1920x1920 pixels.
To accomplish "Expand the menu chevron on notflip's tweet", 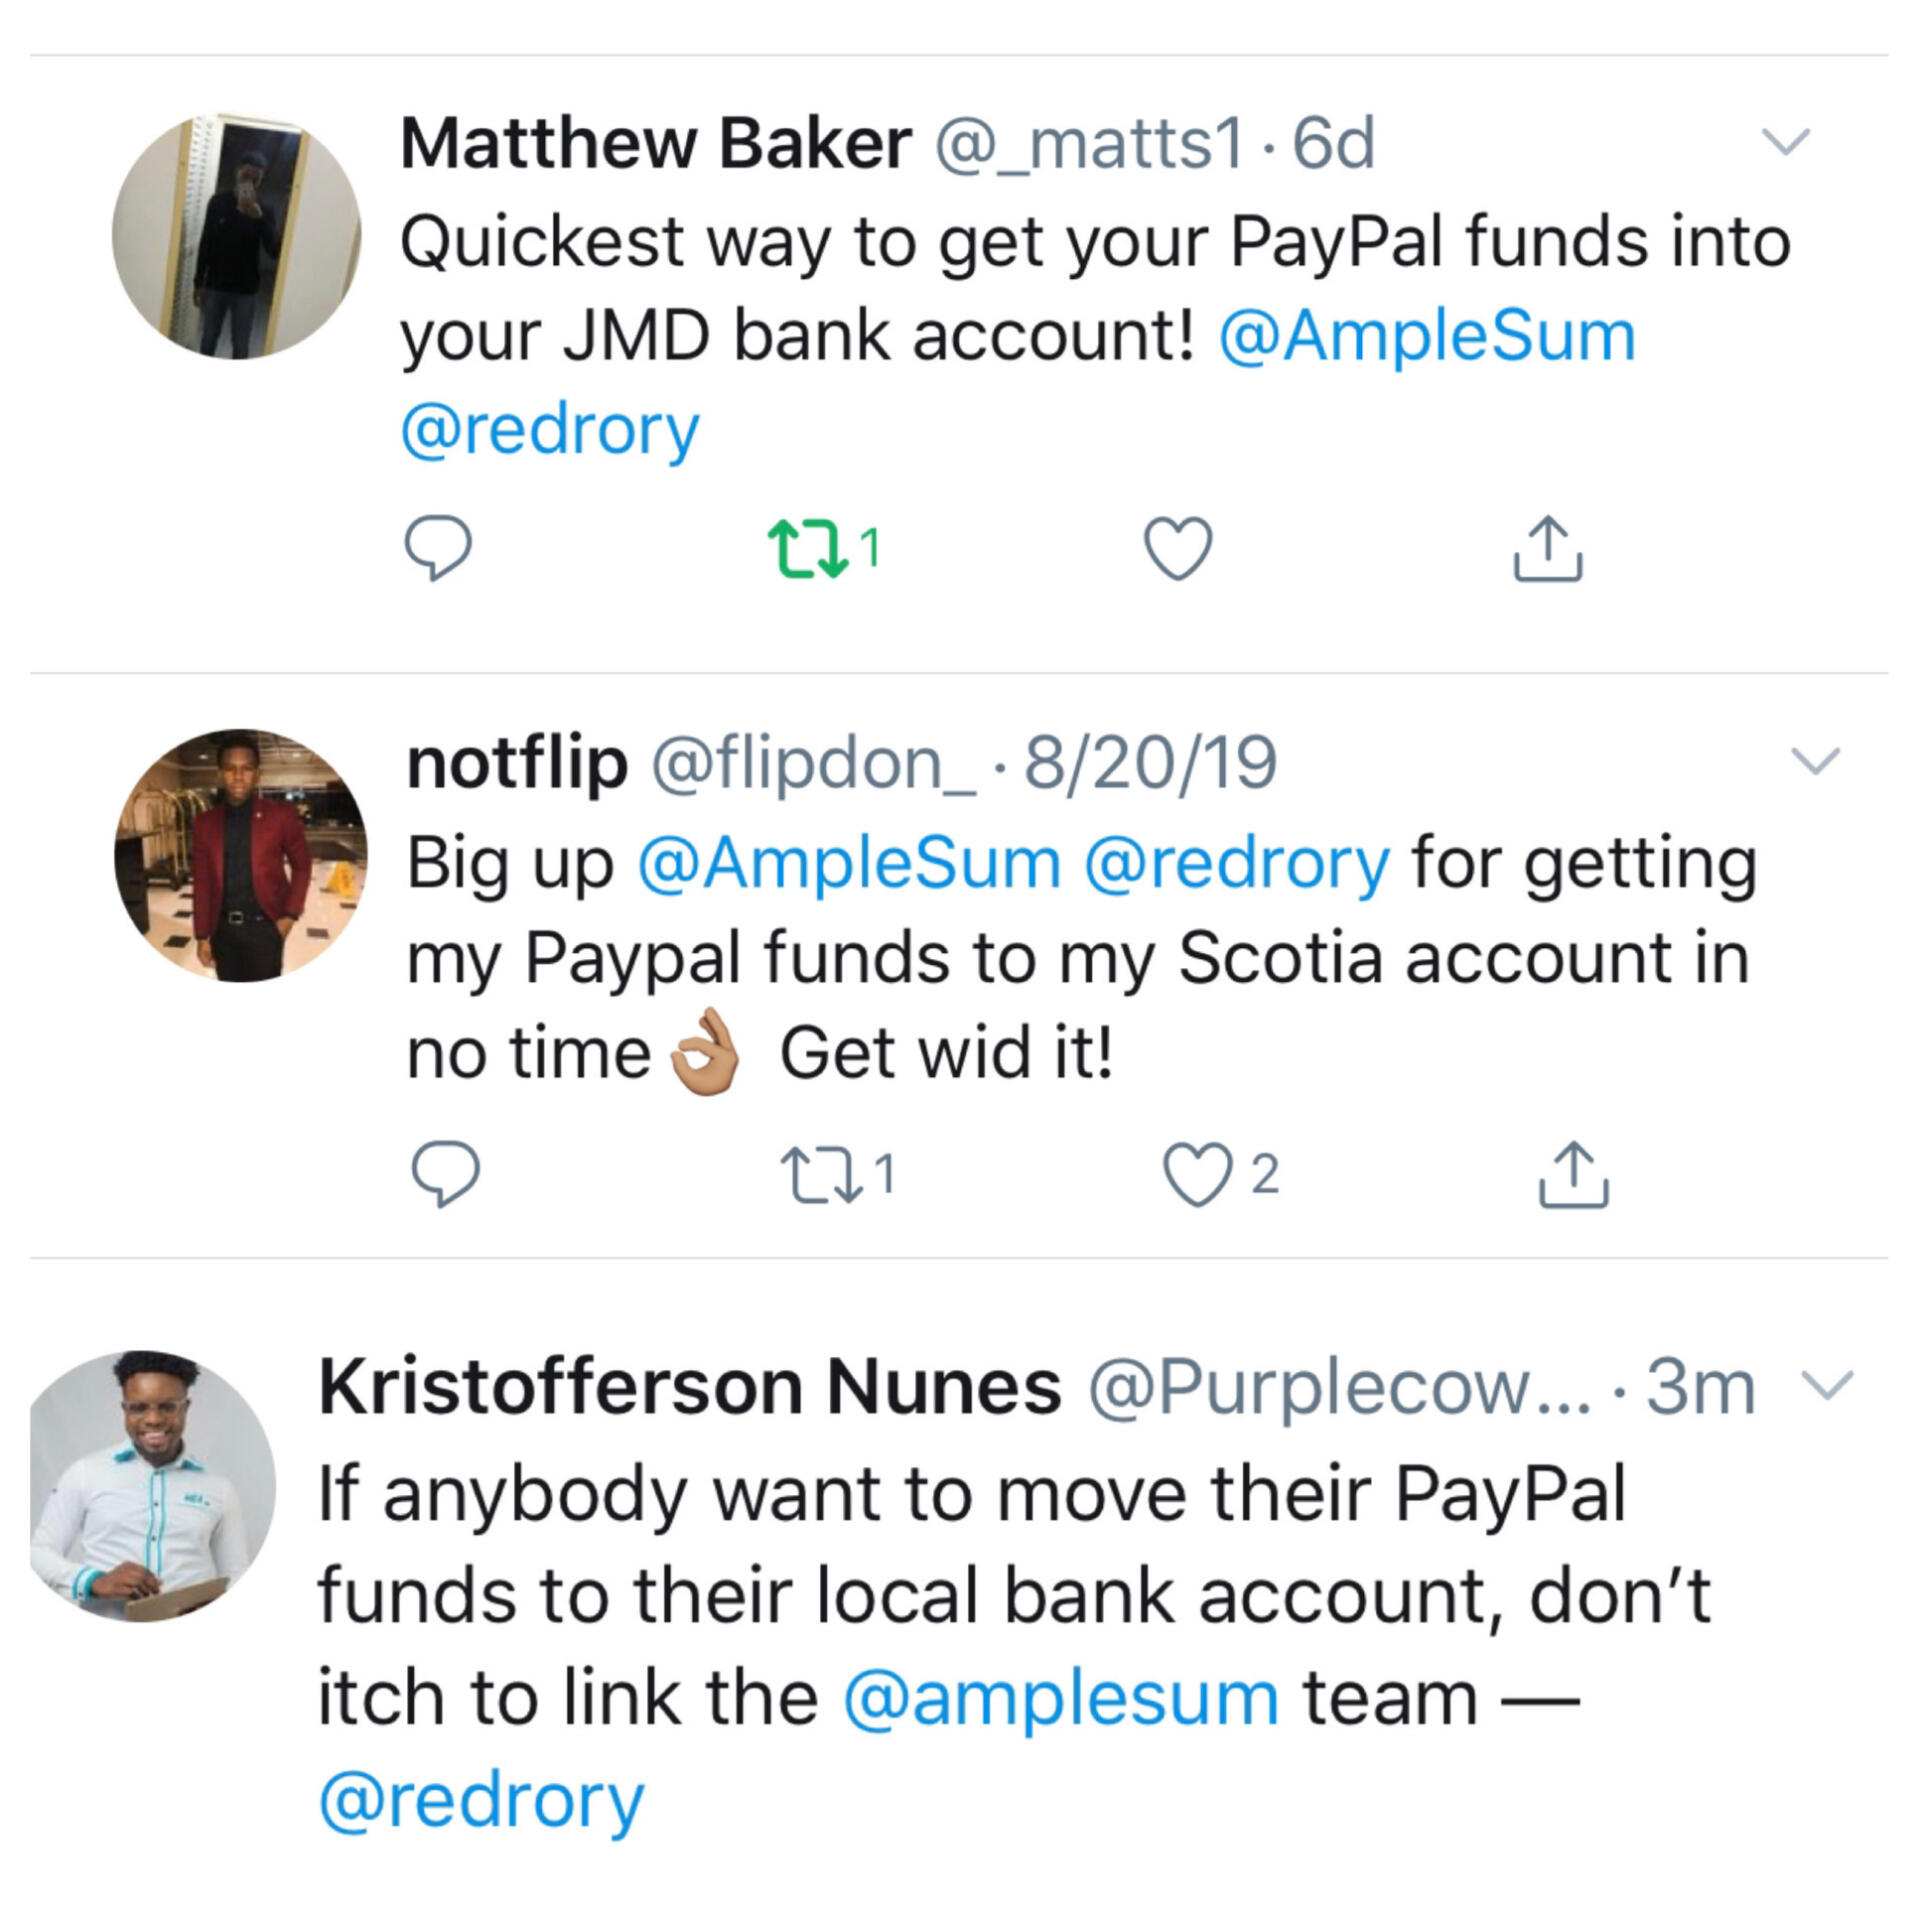I will 1815,762.
